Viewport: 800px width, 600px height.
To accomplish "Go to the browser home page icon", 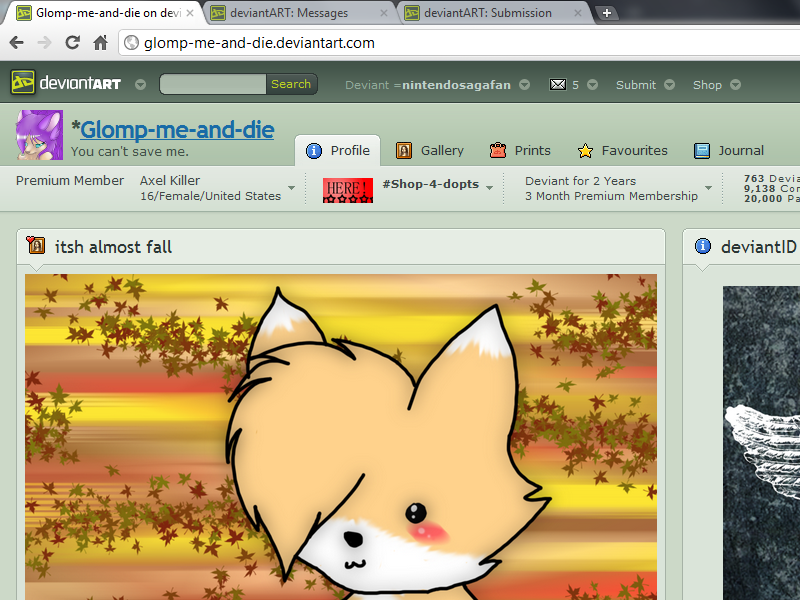I will click(101, 43).
